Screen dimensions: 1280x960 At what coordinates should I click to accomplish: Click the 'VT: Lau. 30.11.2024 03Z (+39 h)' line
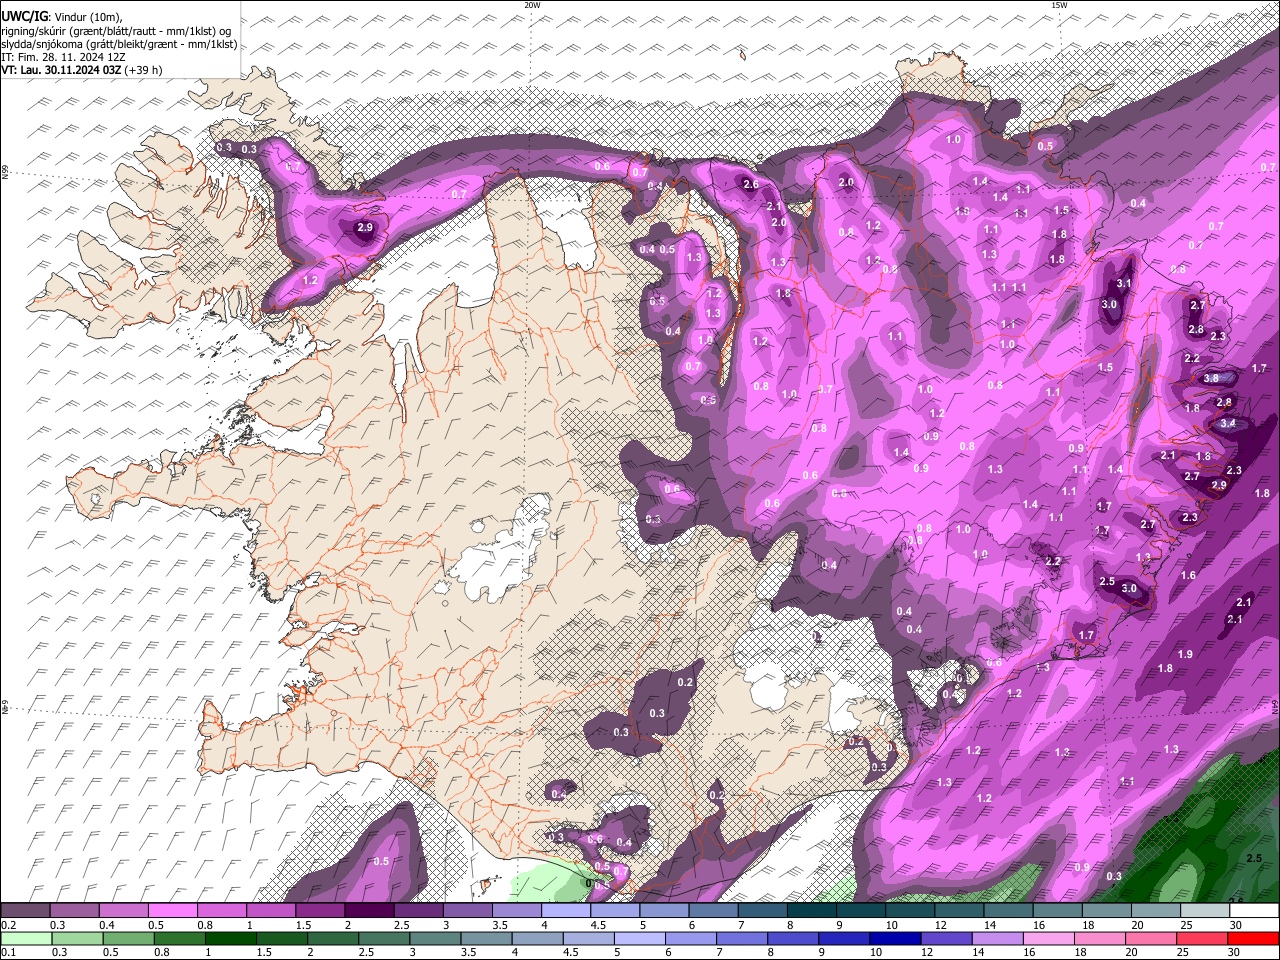[x=81, y=70]
